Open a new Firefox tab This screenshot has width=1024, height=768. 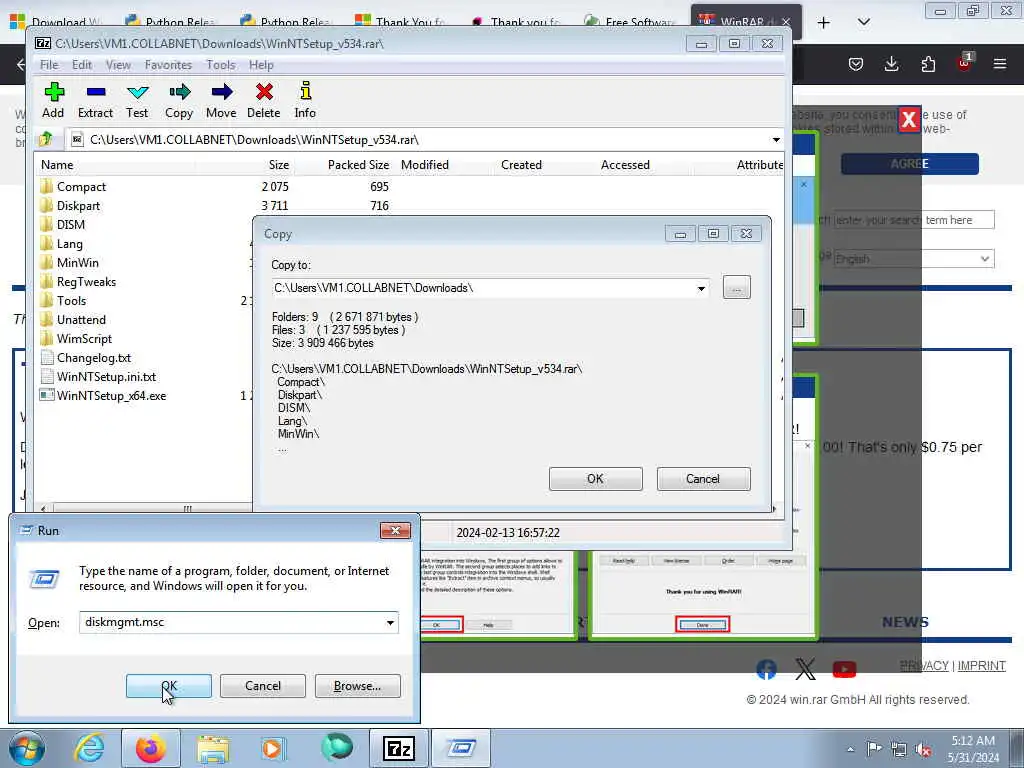tap(824, 22)
